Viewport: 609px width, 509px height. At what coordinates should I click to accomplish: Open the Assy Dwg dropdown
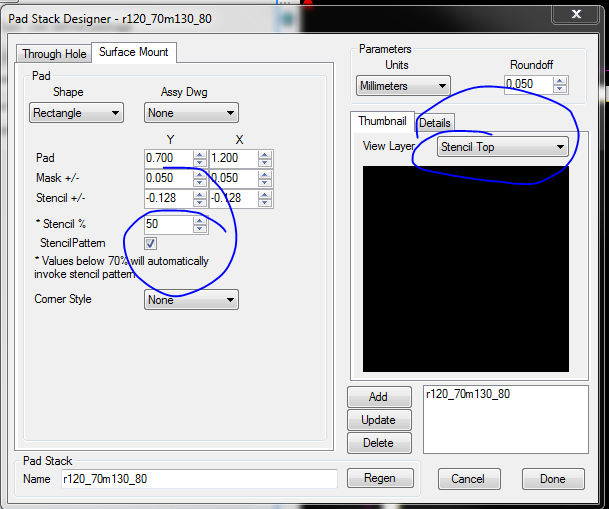click(191, 113)
